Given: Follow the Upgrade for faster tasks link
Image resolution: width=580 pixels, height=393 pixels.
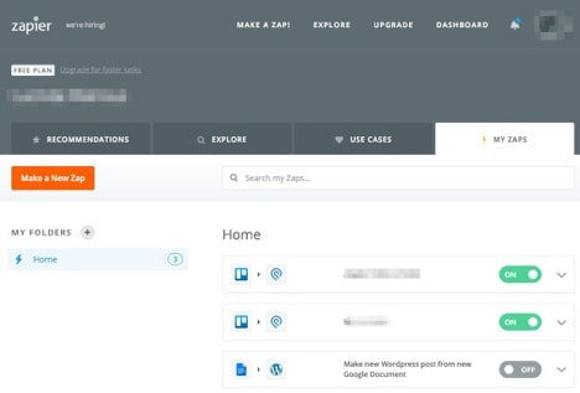Looking at the screenshot, I should point(101,70).
